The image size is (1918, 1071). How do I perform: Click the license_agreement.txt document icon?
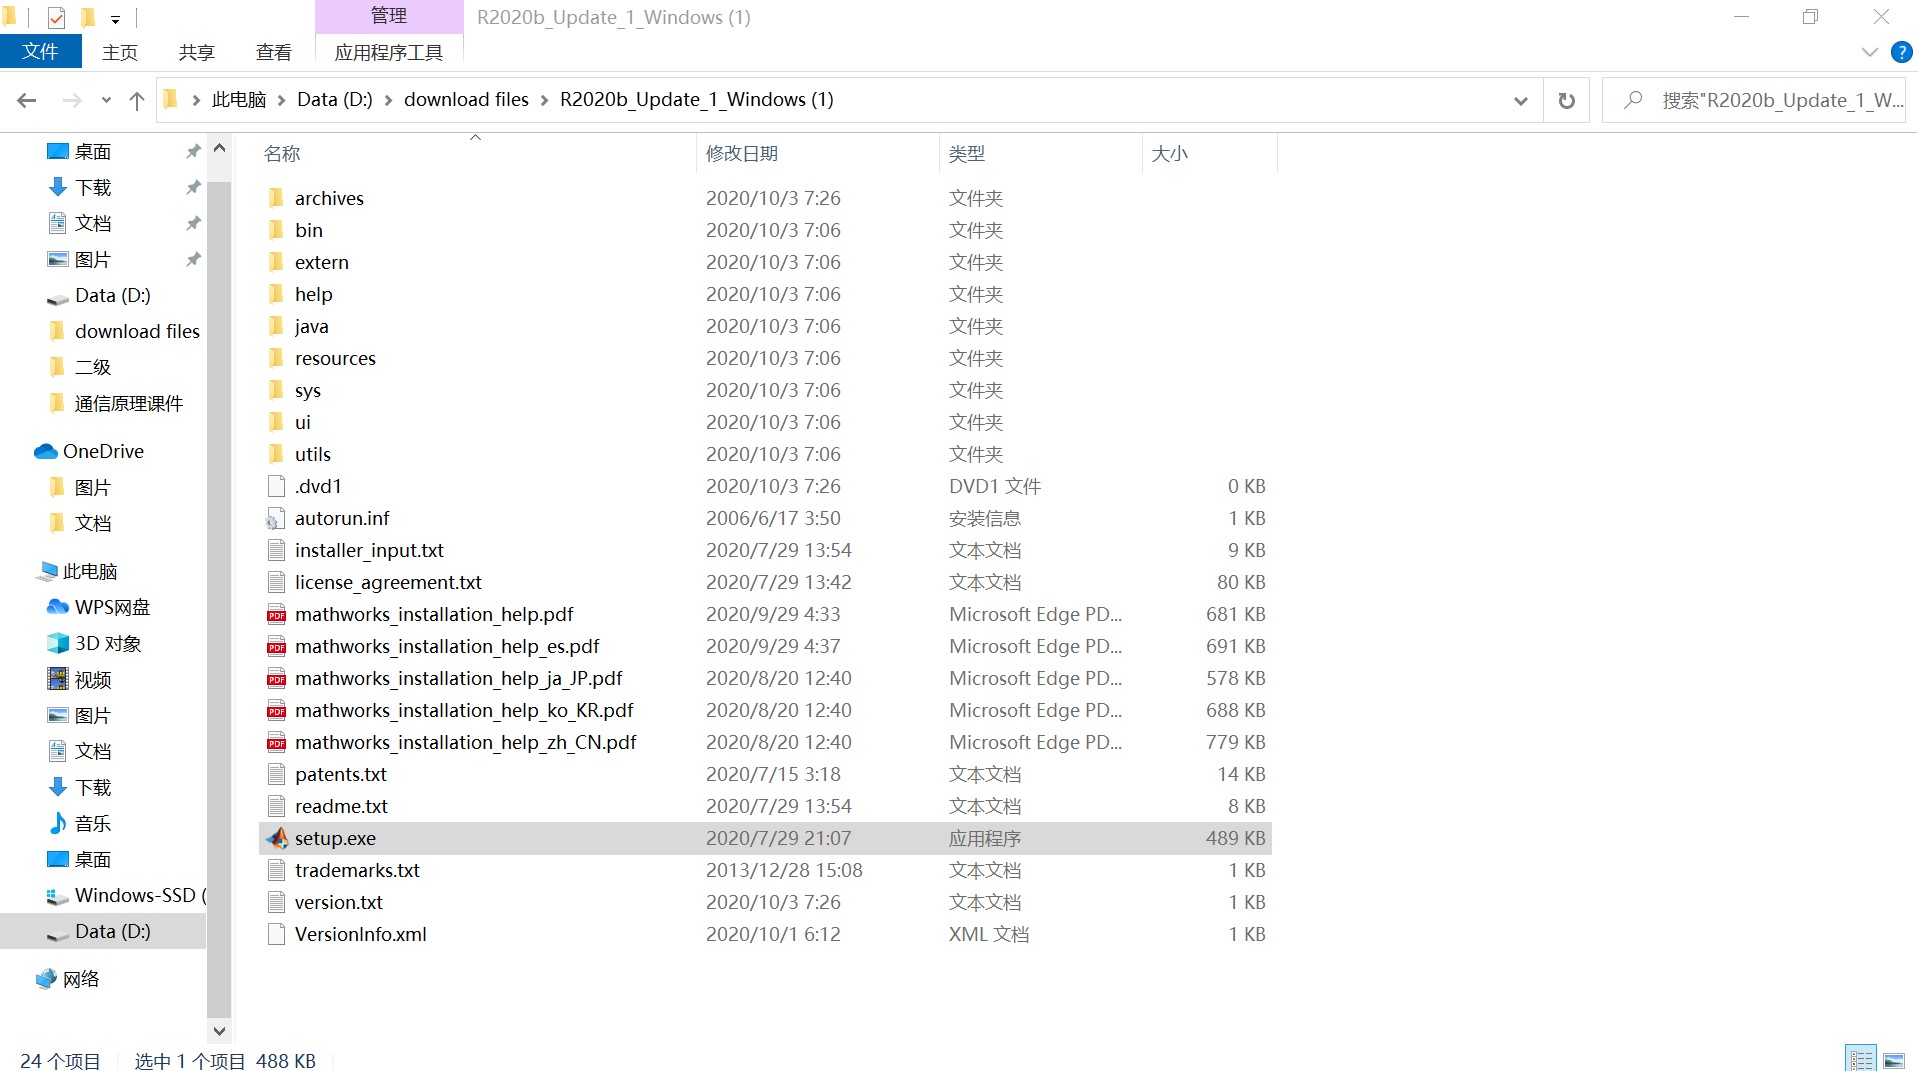click(277, 582)
